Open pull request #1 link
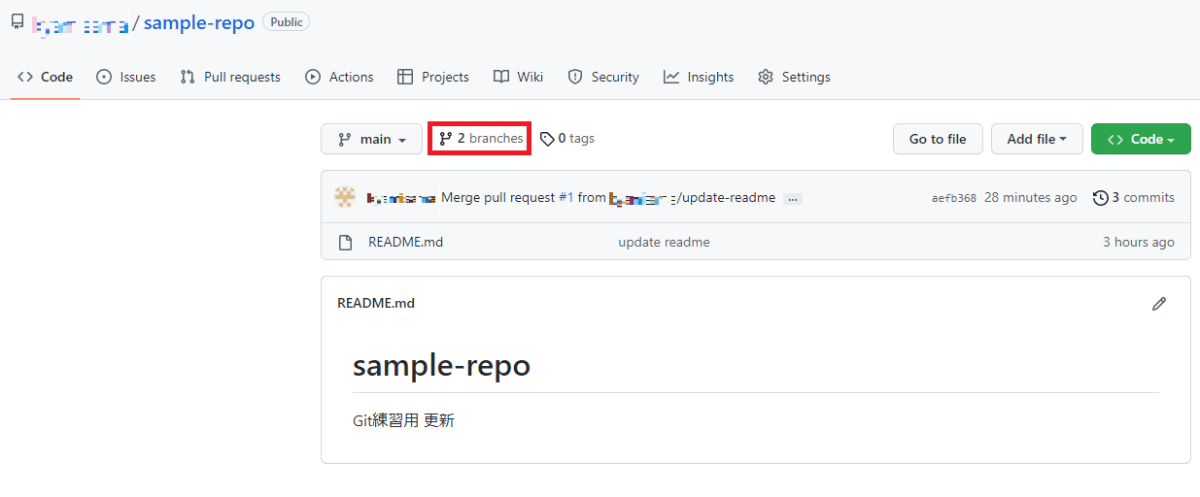The image size is (1200, 497). (566, 198)
